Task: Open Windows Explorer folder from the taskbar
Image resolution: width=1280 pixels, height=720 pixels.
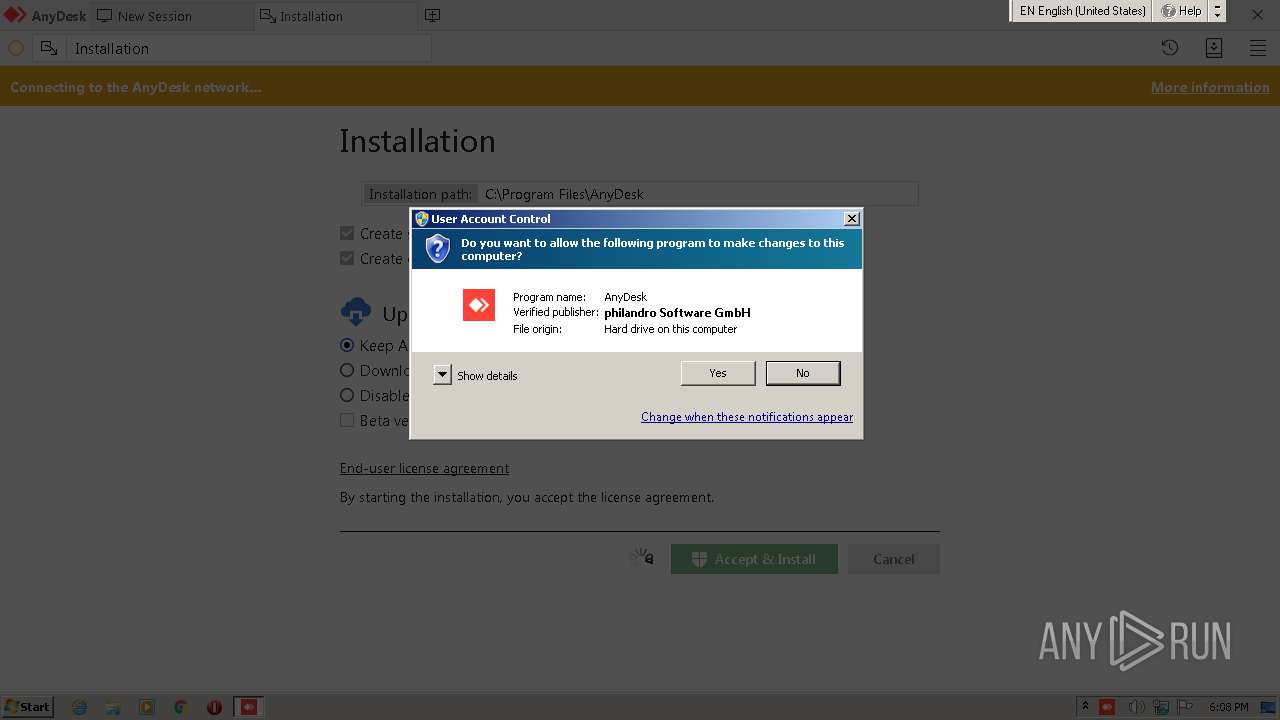Action: click(113, 707)
